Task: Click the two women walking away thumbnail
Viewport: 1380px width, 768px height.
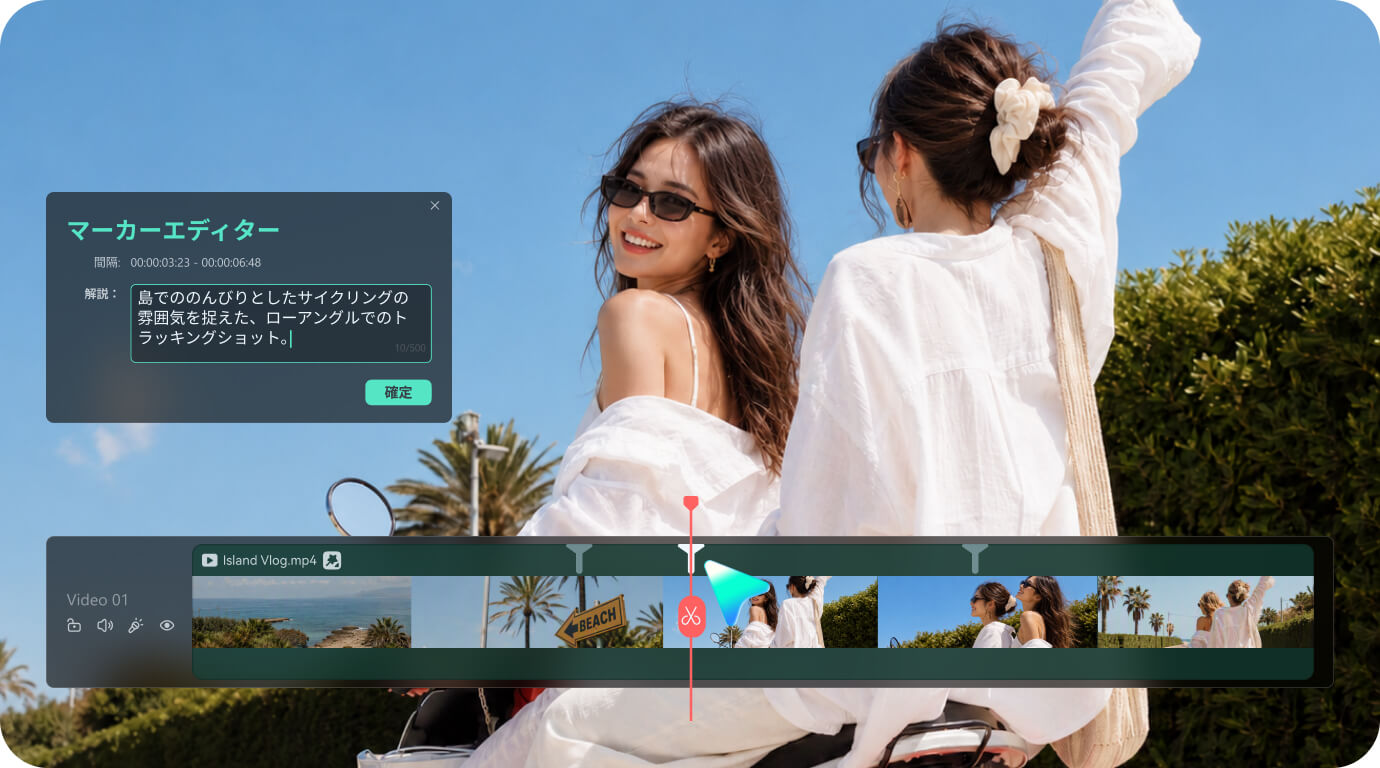Action: pos(1205,612)
